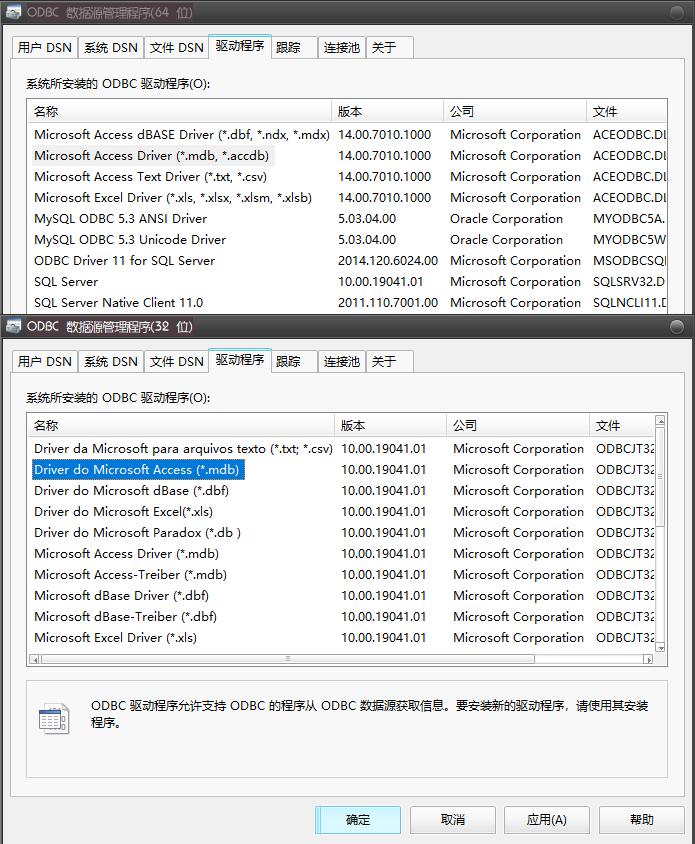Open 关于 tab in 64-bit window

click(390, 47)
